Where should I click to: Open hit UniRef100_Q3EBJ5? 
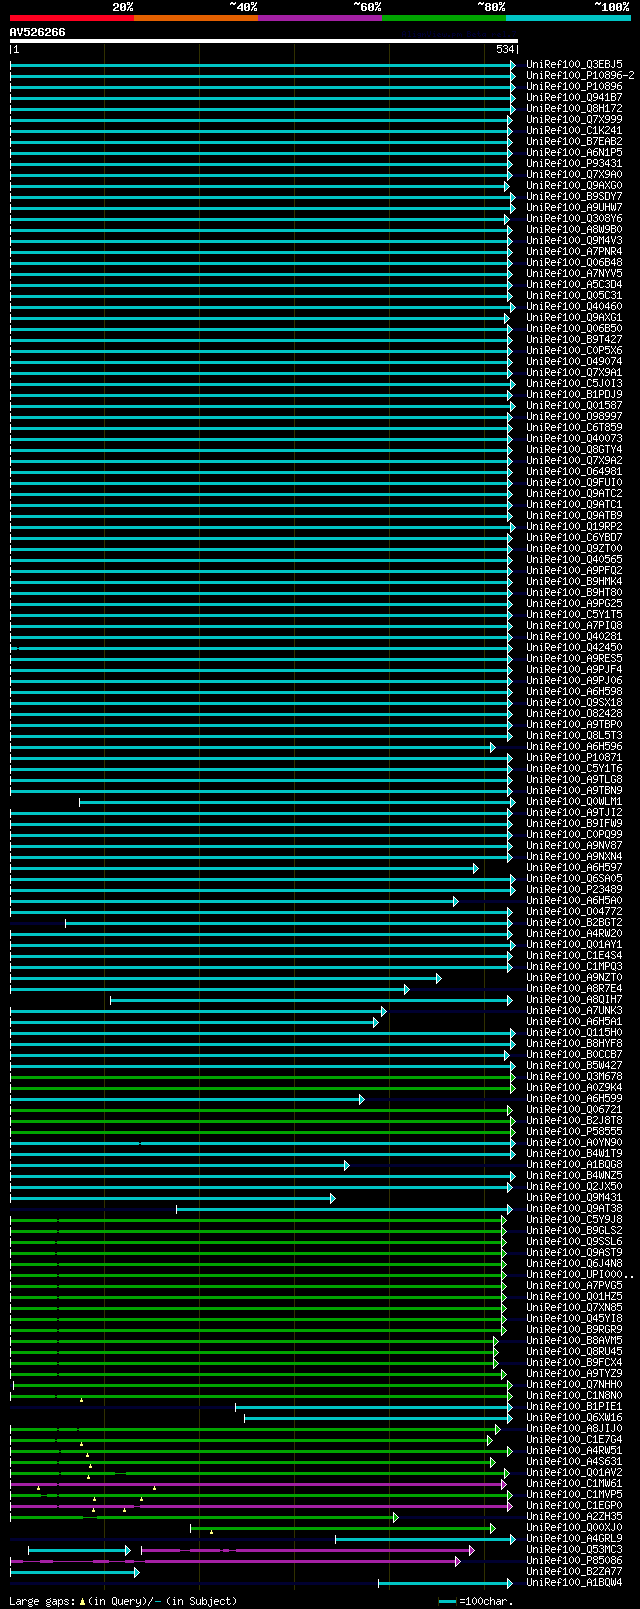pyautogui.click(x=574, y=64)
